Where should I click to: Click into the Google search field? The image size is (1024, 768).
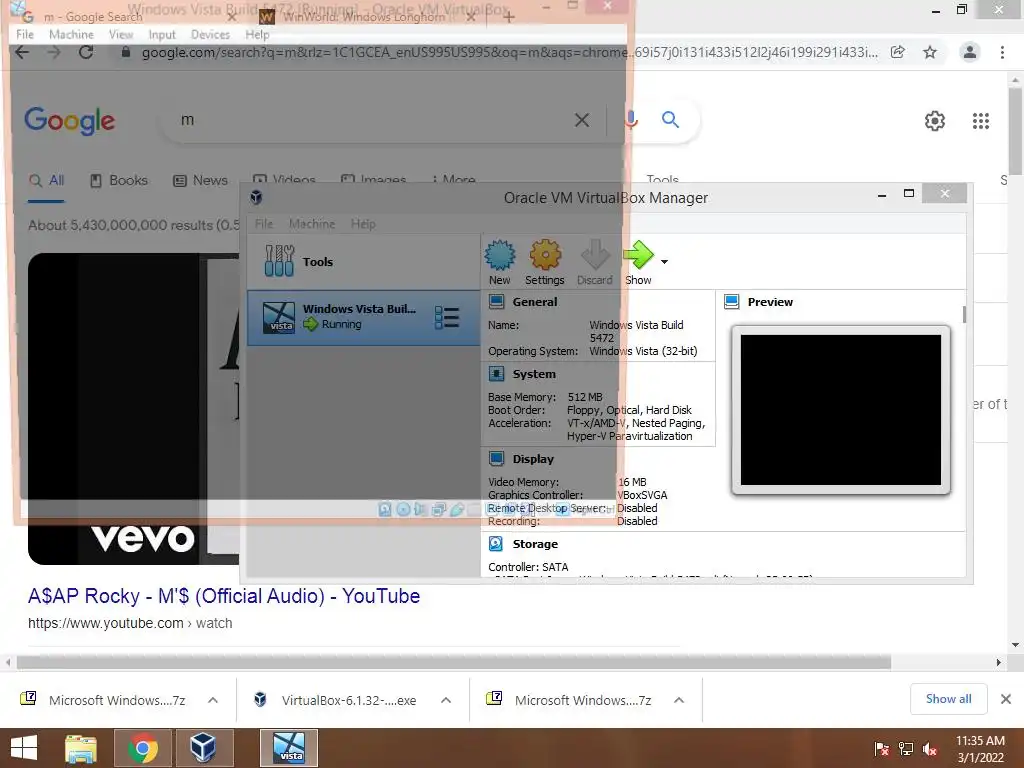tap(372, 120)
